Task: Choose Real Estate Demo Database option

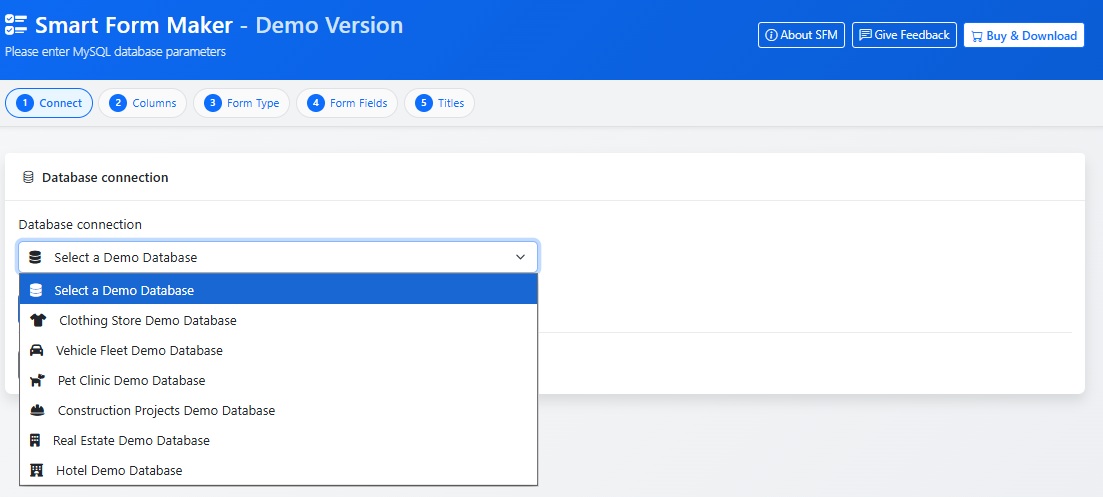Action: (x=279, y=441)
